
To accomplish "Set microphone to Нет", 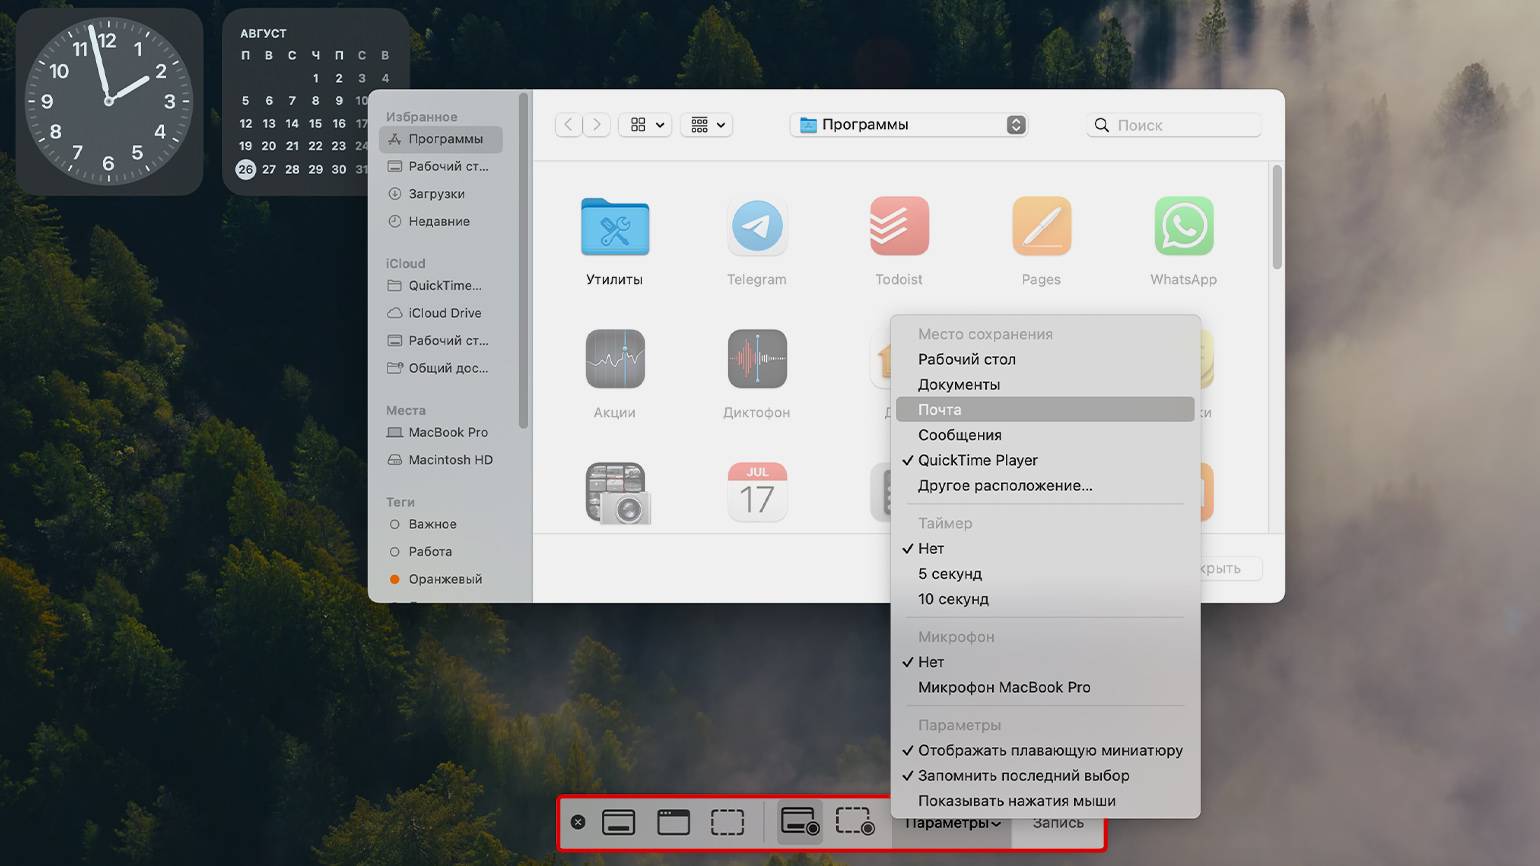I will (1045, 662).
